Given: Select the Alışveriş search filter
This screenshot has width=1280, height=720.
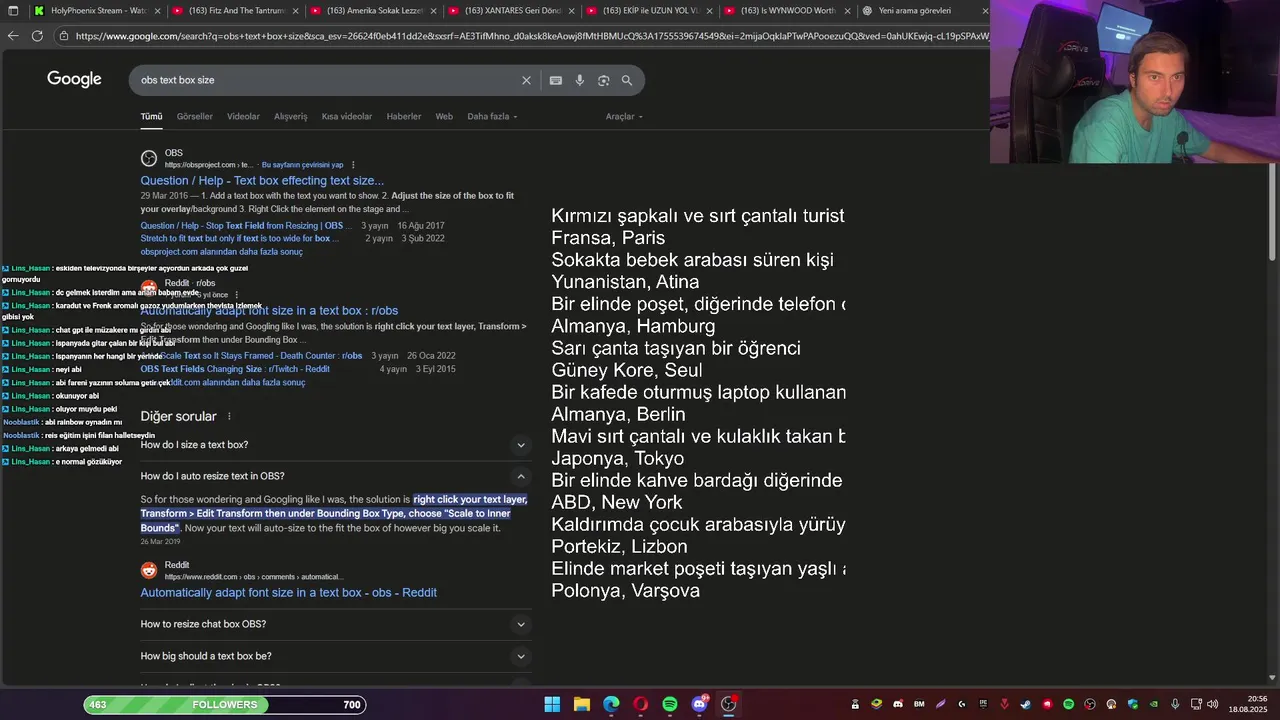Looking at the screenshot, I should point(291,116).
